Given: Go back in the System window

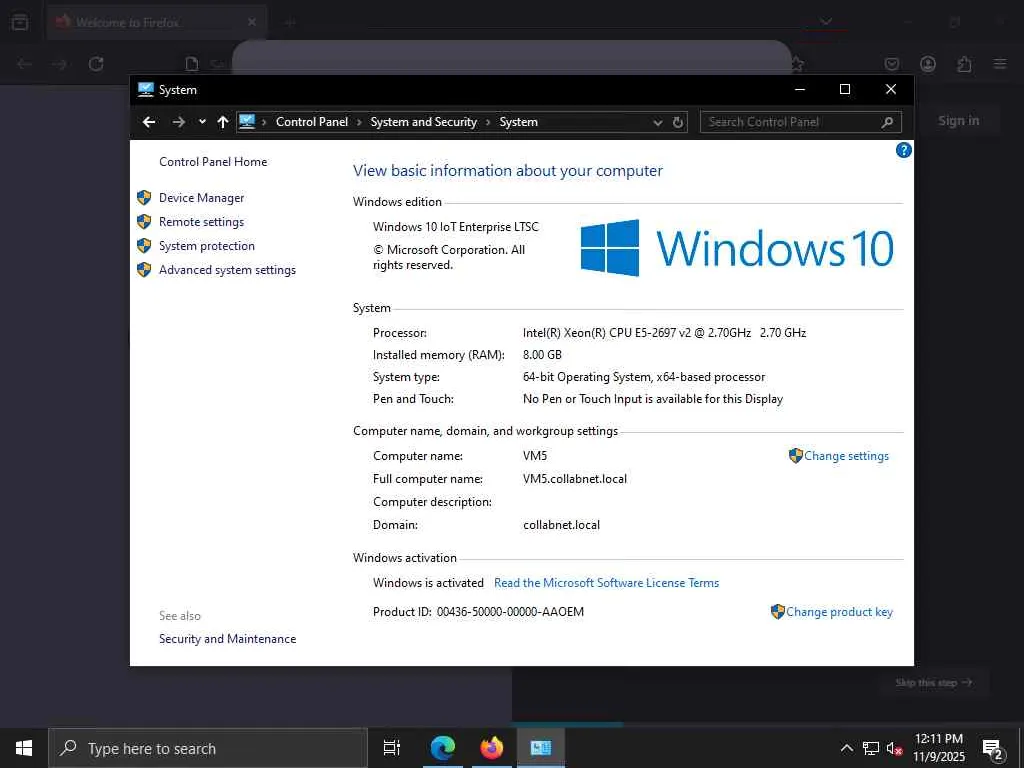Looking at the screenshot, I should click(x=149, y=122).
